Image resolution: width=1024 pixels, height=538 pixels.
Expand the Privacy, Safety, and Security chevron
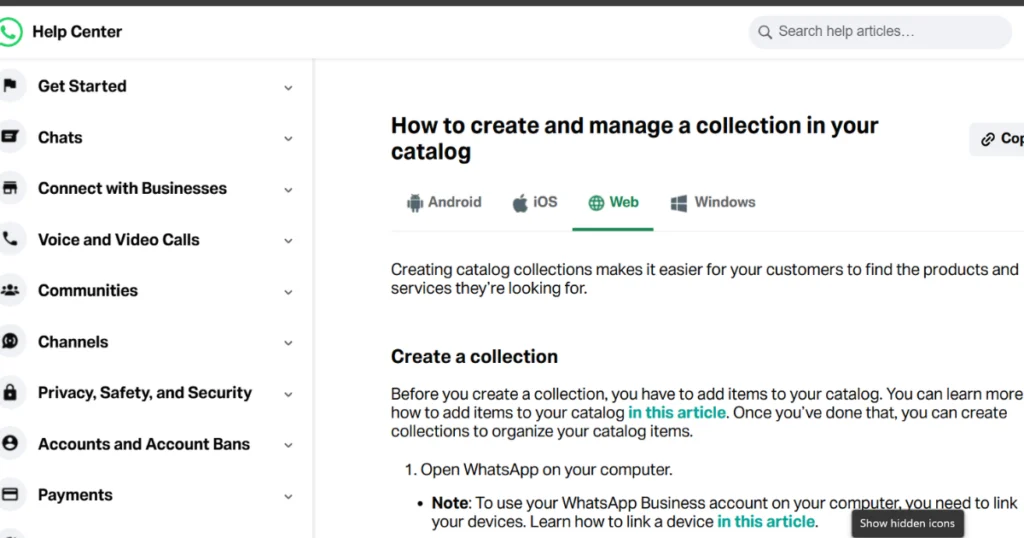288,394
